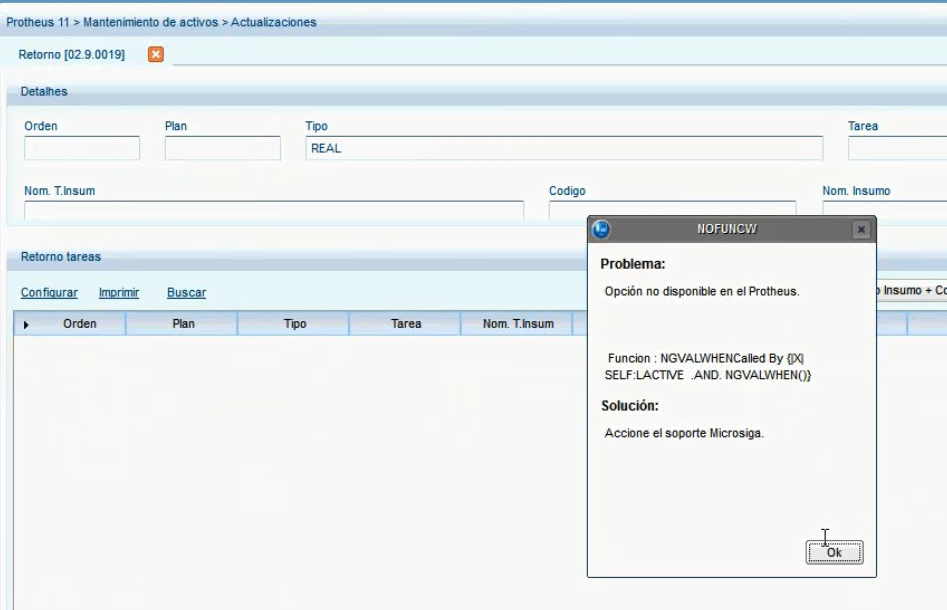Click the NOFUNCW dialog globe icon
Viewport: 947px width, 610px height.
(601, 230)
